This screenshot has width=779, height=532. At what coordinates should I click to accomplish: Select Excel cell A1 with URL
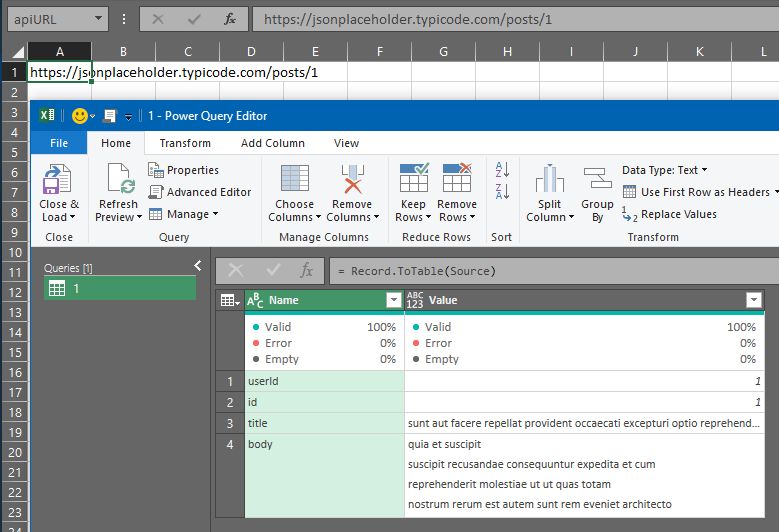[x=60, y=73]
